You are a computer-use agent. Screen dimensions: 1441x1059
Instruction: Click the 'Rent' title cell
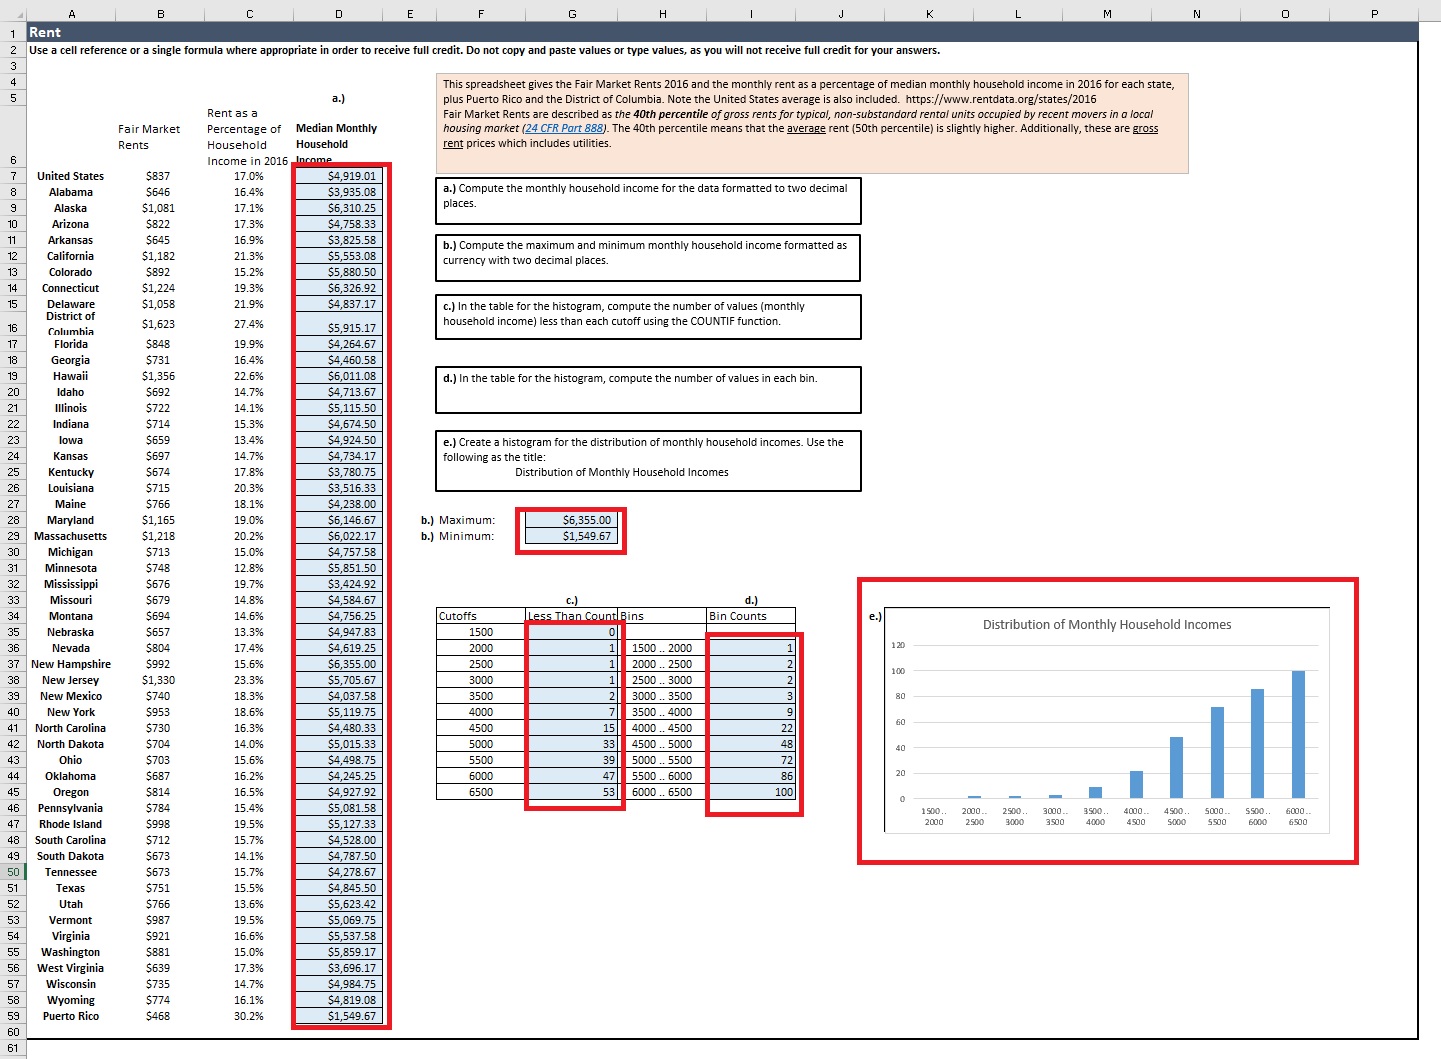pyautogui.click(x=45, y=33)
